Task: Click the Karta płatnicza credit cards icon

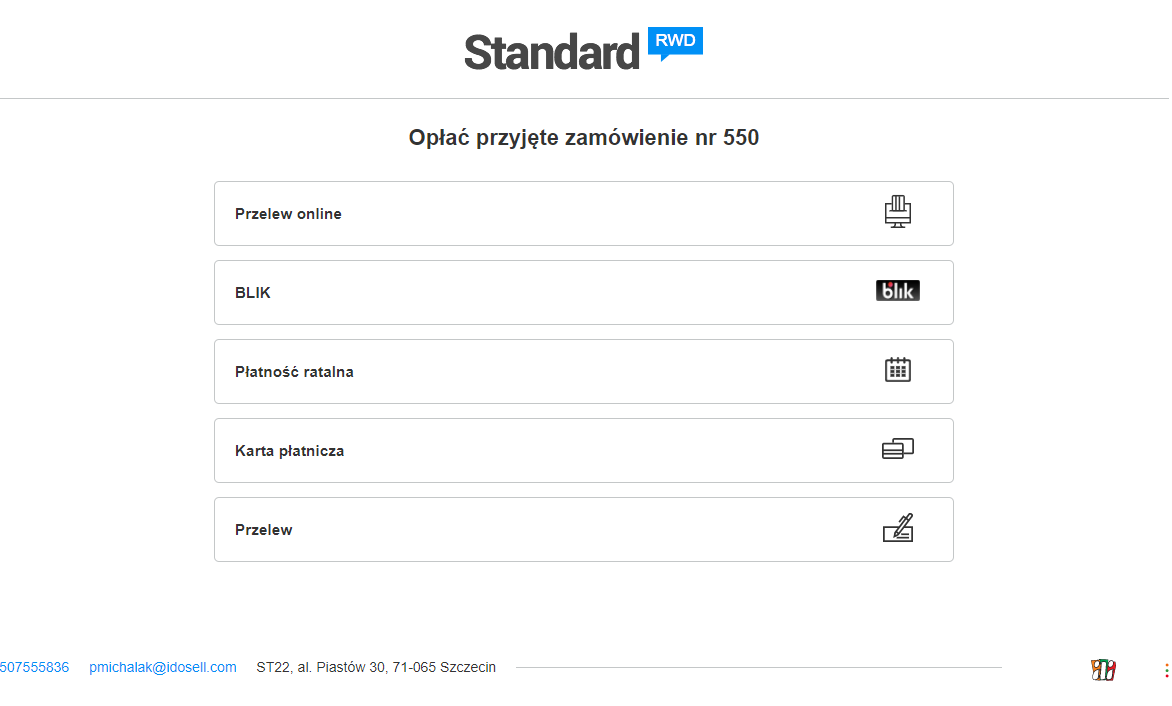Action: 898,449
